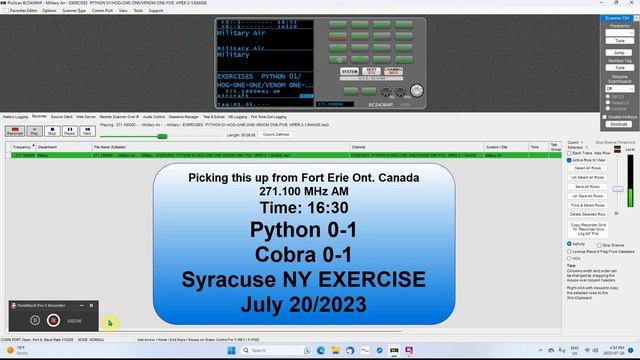The width and height of the screenshot is (640, 360).
Task: Select the VOX radio button
Action: (x=569, y=258)
